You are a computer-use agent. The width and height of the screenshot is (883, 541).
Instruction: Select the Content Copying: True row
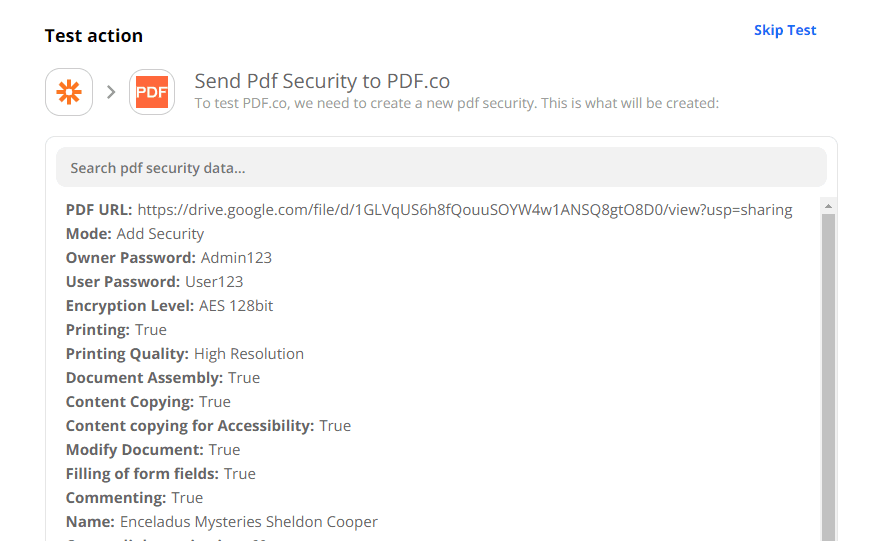pyautogui.click(x=148, y=402)
